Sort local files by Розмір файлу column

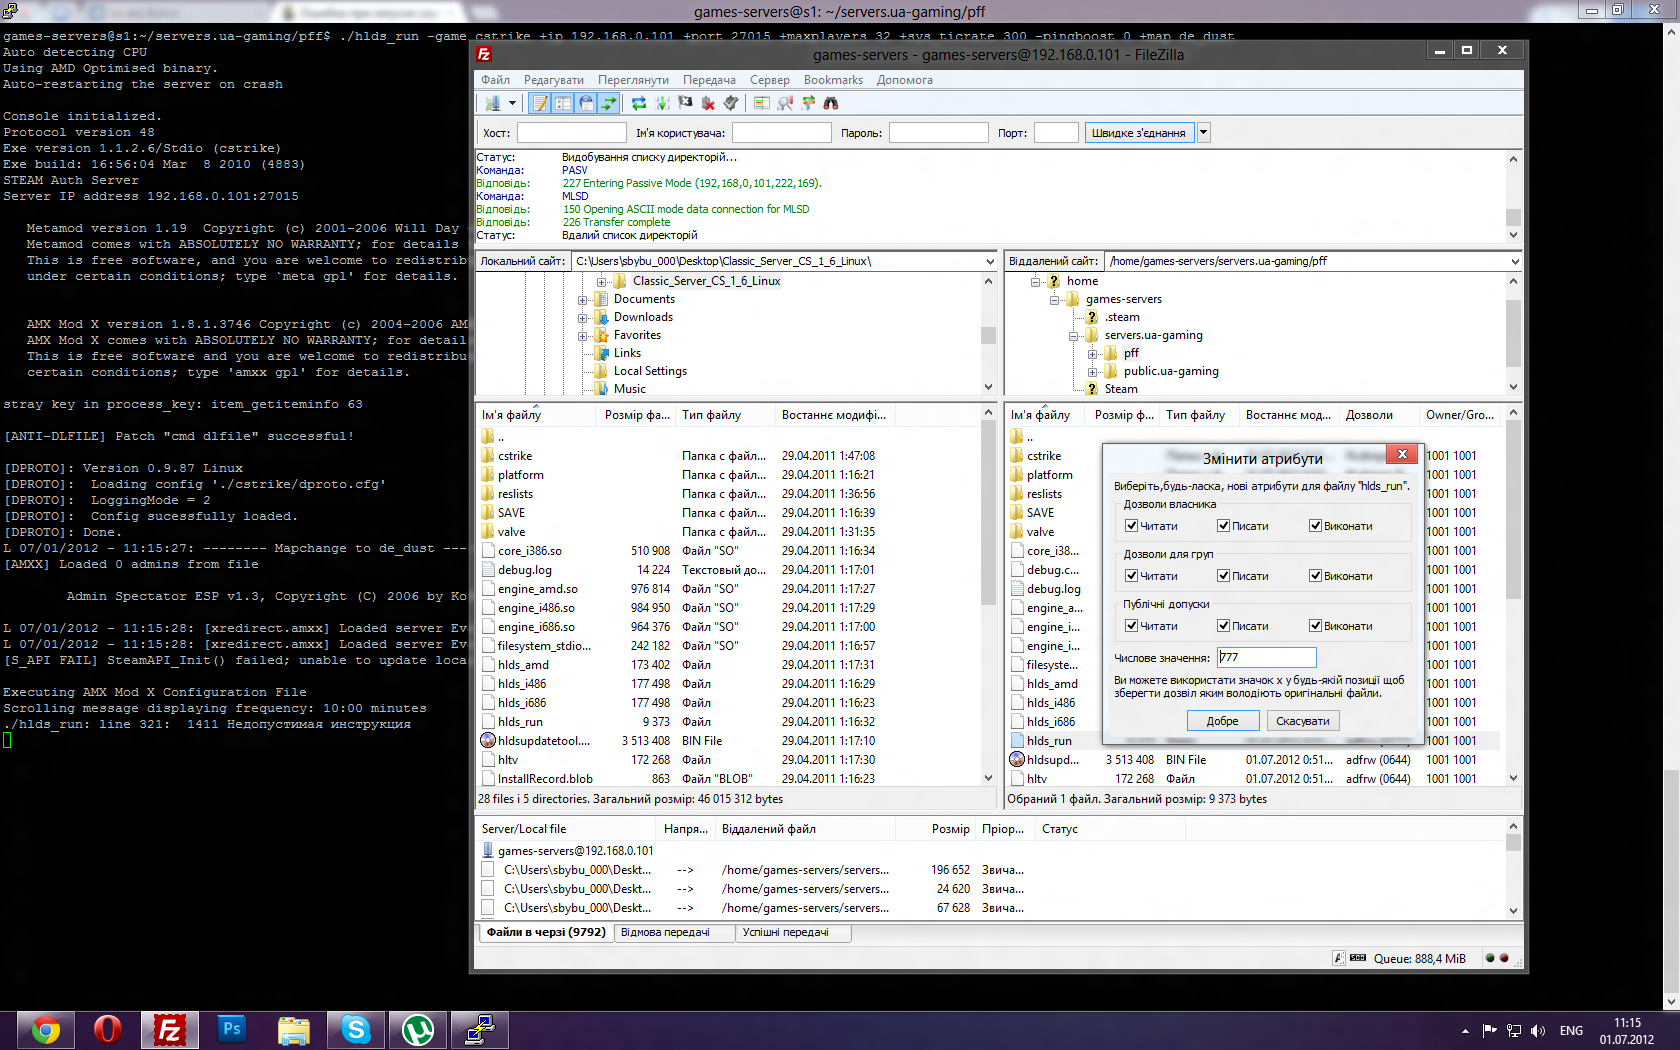tap(637, 415)
